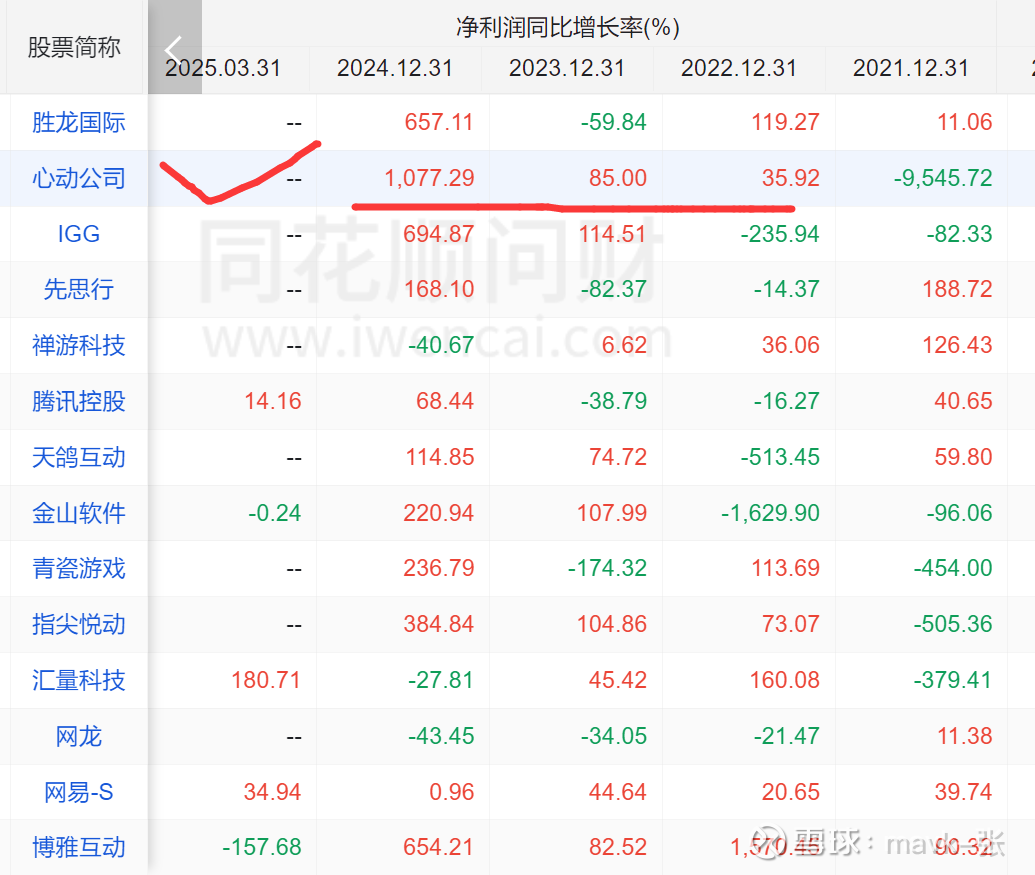Viewport: 1035px width, 875px height.
Task: Click value 180.71 in 汇量科技 row
Action: tap(266, 680)
